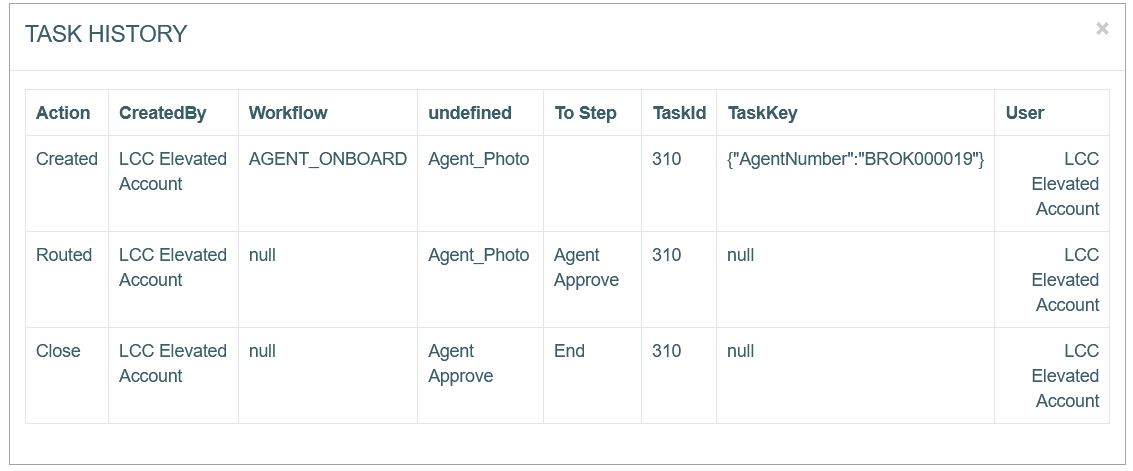Click the undefined column header
Image resolution: width=1133 pixels, height=471 pixels.
470,113
